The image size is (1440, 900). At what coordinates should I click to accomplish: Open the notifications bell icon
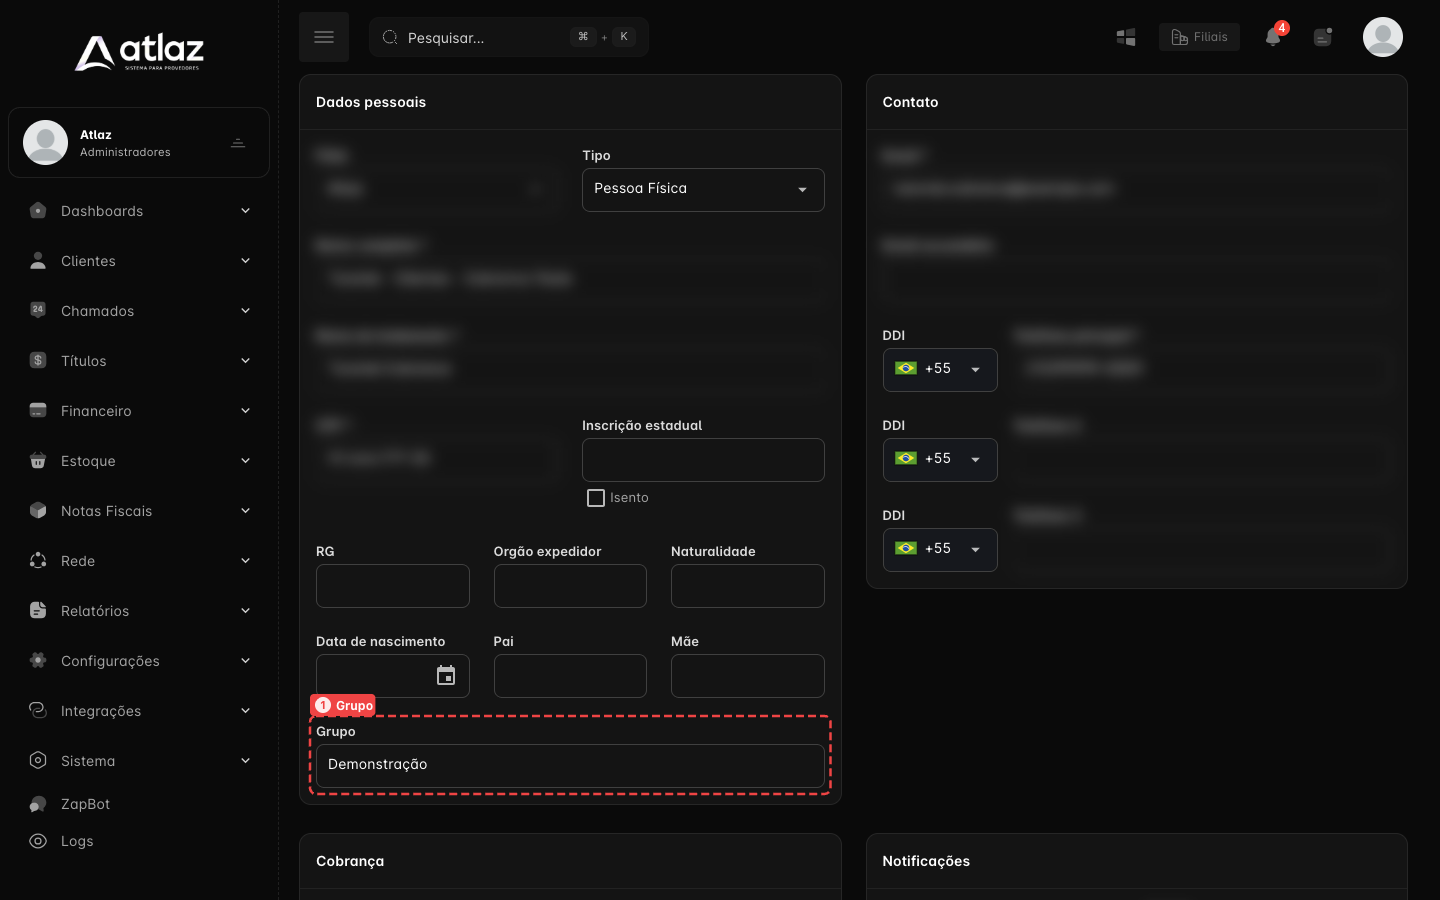tap(1273, 37)
